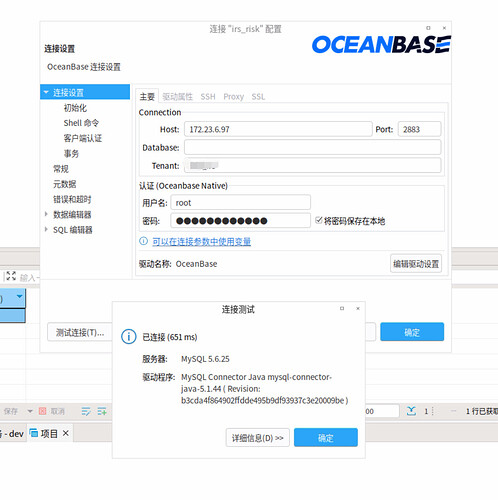498x500 pixels.
Task: Open the save dropdown arrow next to 保存
Action: (x=30, y=411)
